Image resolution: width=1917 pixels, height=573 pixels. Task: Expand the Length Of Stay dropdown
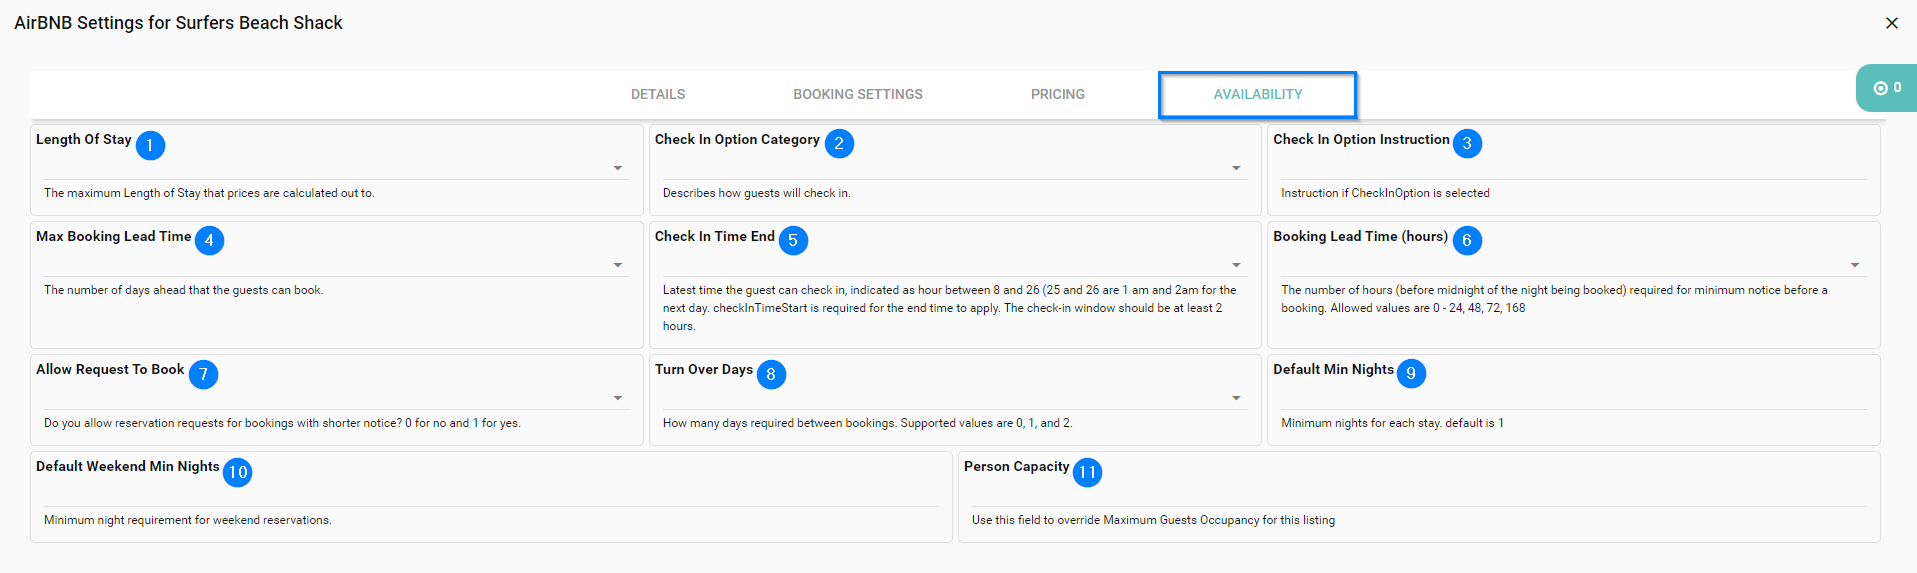click(617, 168)
